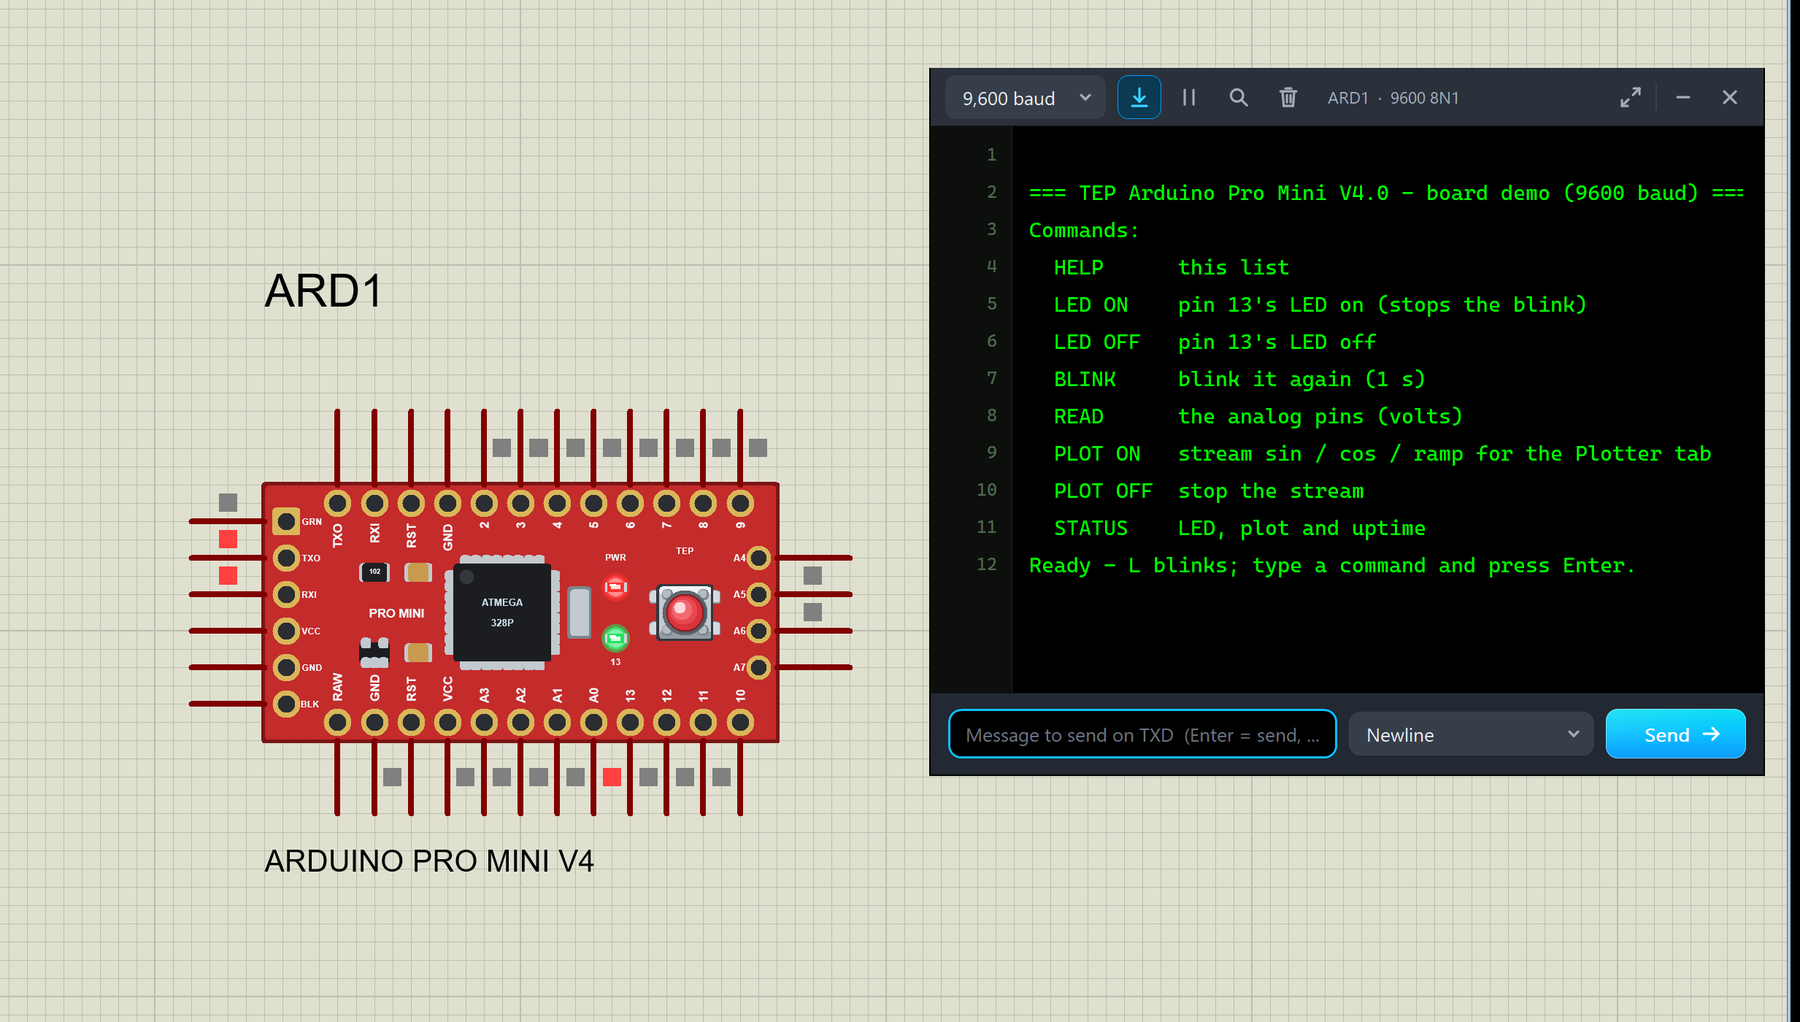
Task: Click the ARDUINO PRO MINI V4 label
Action: (x=429, y=861)
